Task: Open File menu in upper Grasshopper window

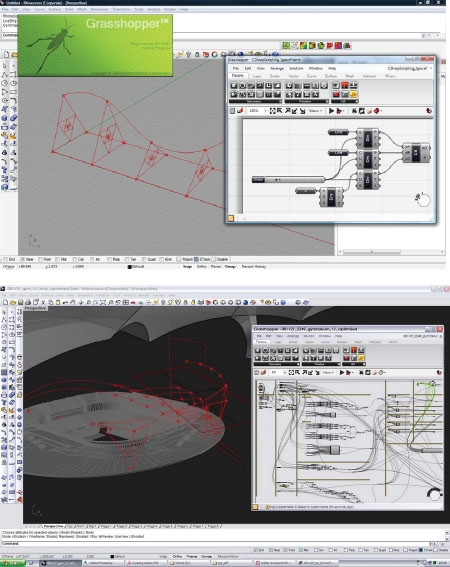Action: point(235,68)
